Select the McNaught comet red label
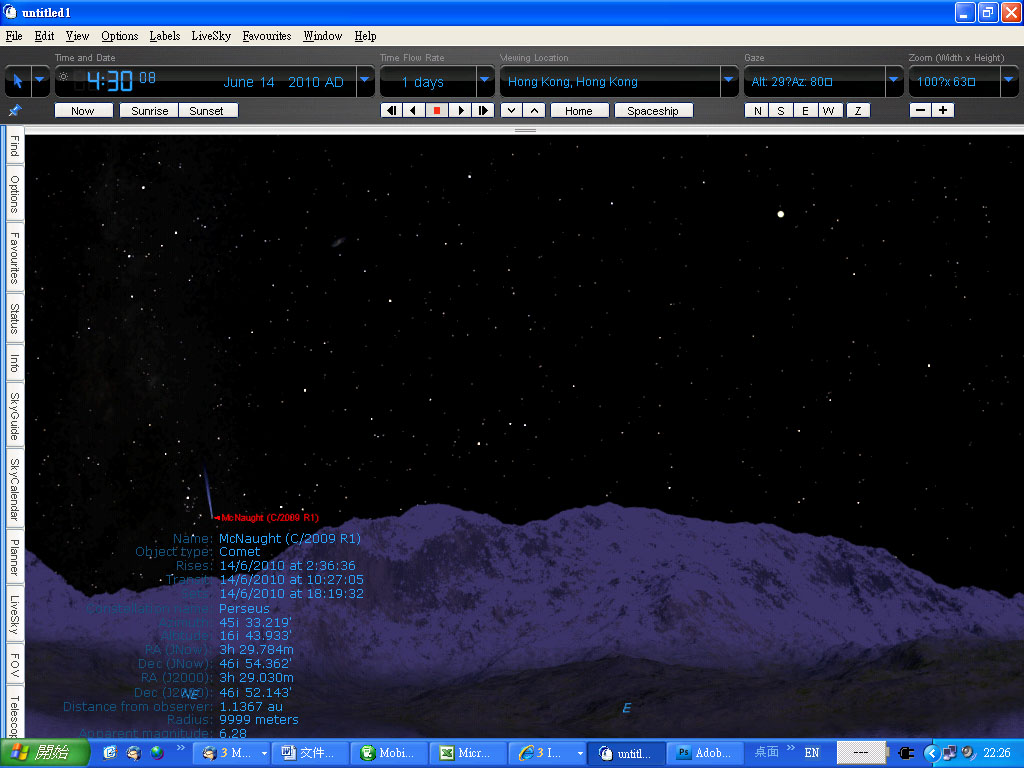 [x=268, y=518]
